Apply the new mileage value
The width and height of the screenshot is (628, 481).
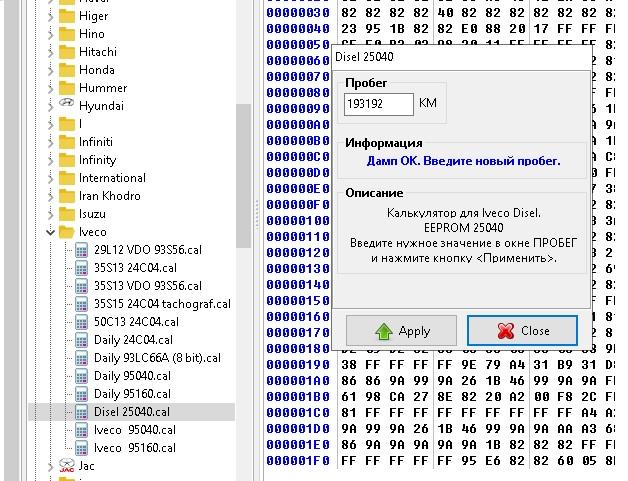(x=401, y=331)
